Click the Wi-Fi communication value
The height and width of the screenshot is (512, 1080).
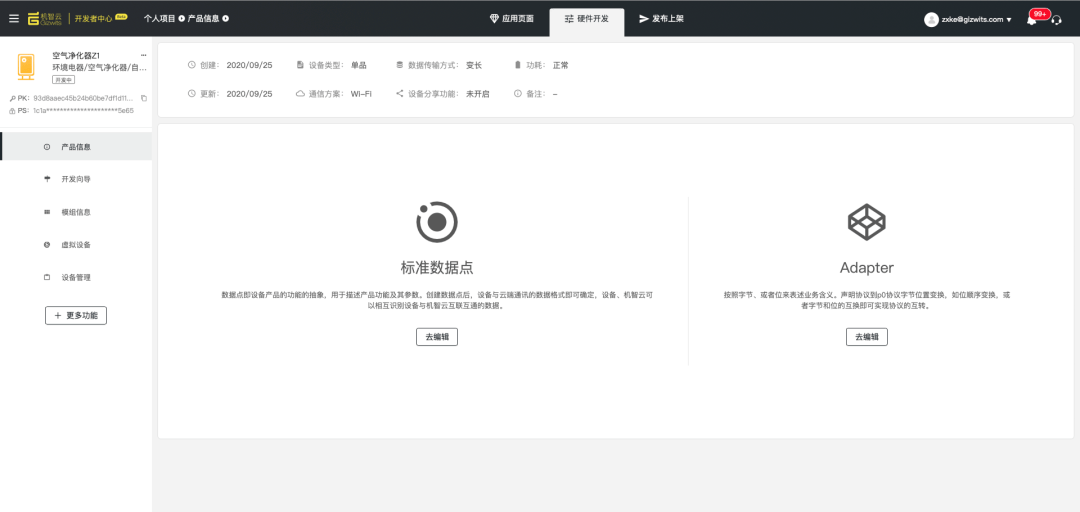(x=361, y=94)
